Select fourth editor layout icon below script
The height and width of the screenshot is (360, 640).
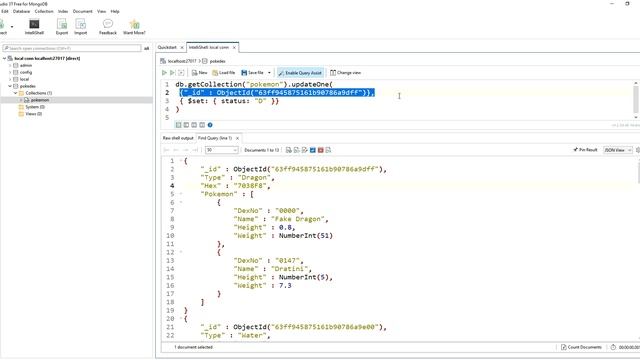pyautogui.click(x=202, y=125)
